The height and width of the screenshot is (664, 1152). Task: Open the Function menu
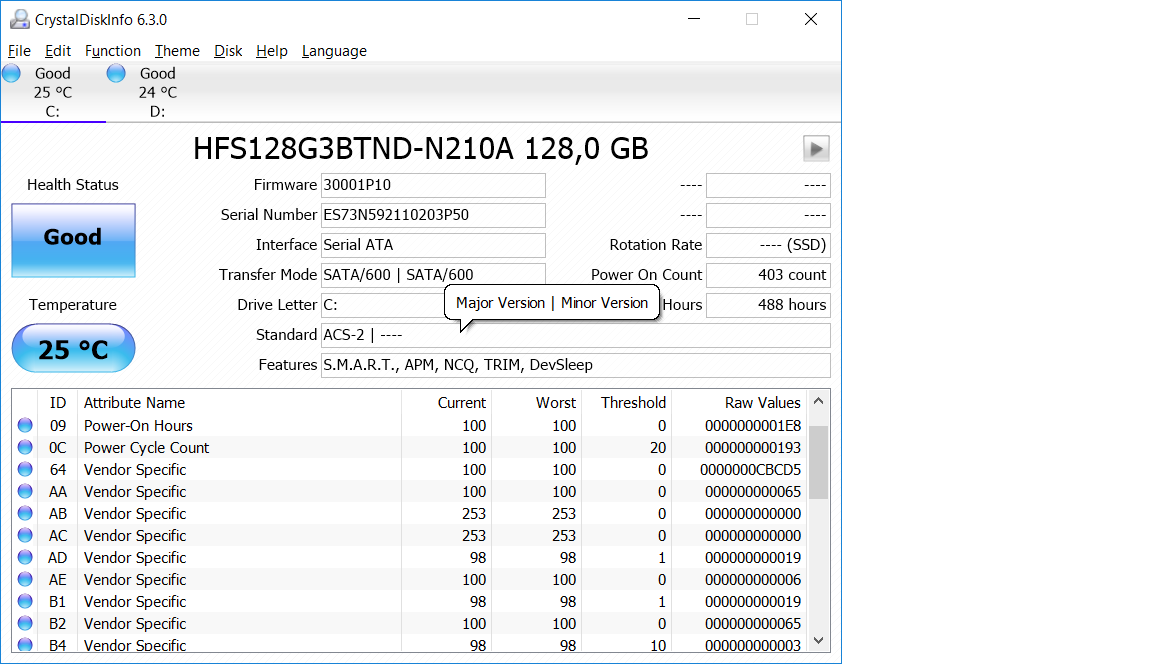[112, 51]
